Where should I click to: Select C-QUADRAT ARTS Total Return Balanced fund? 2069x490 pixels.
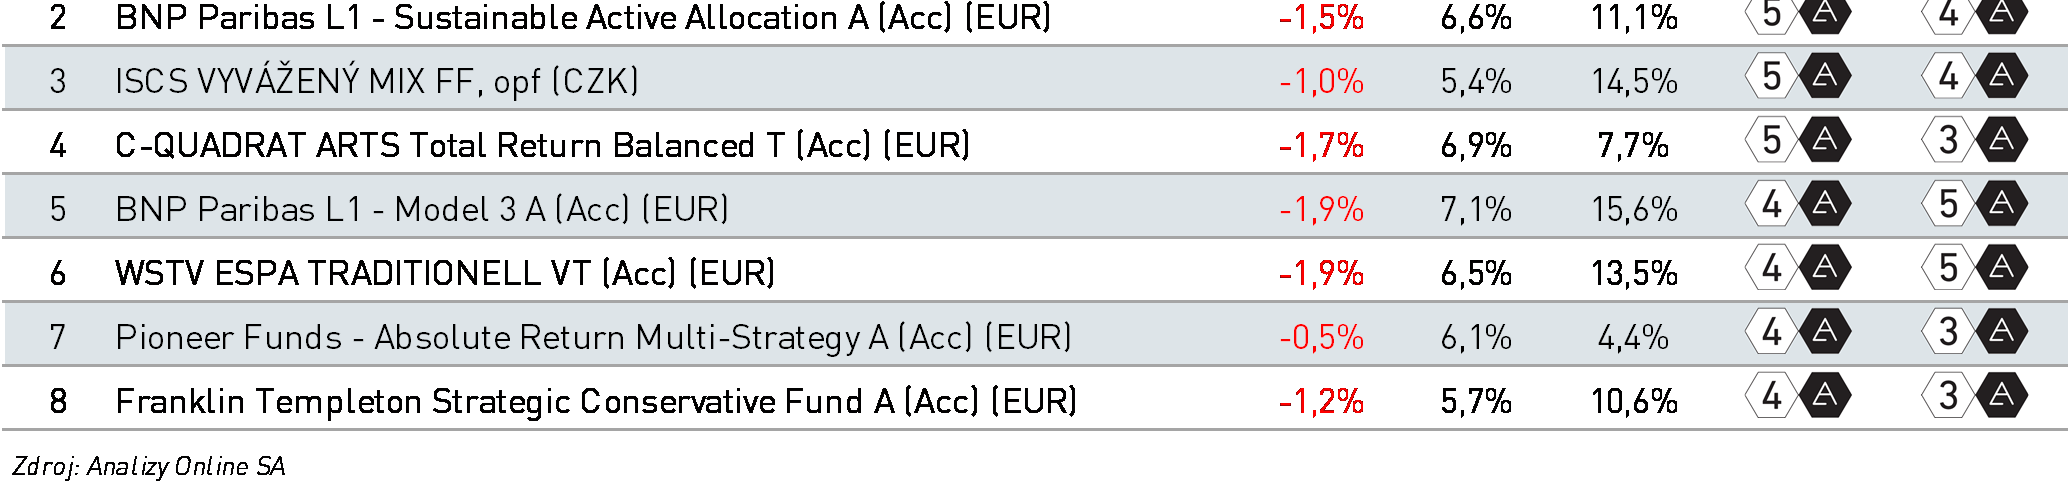click(543, 145)
